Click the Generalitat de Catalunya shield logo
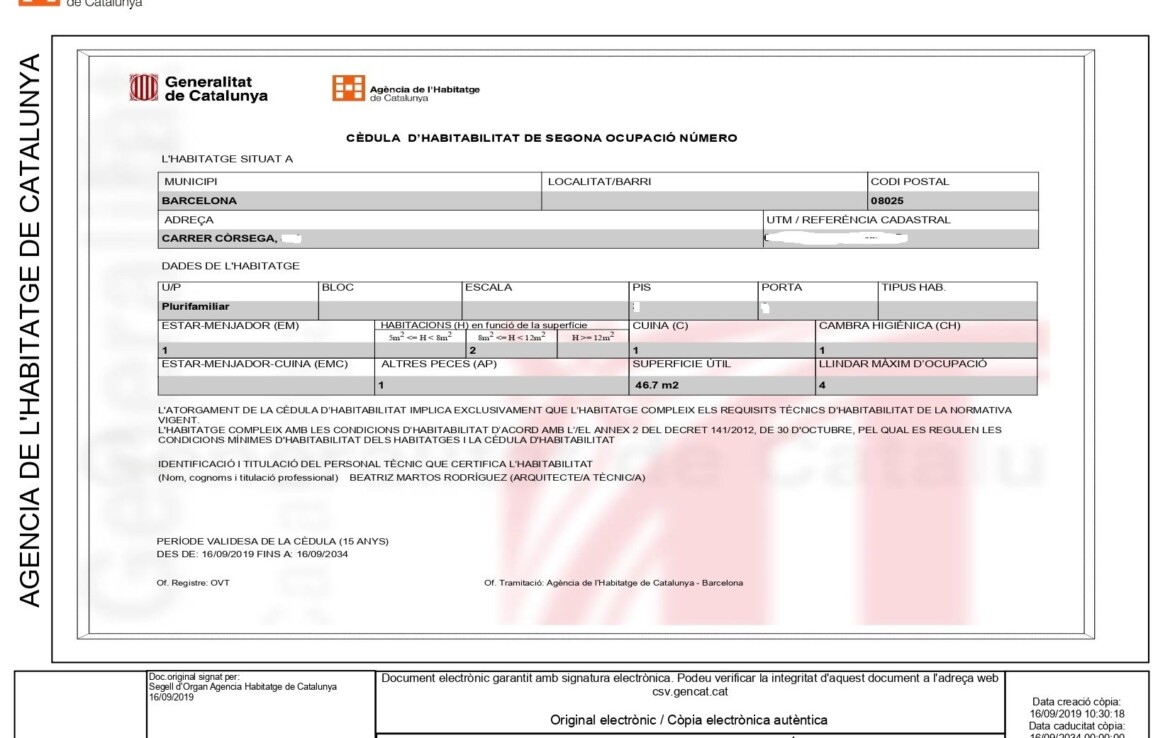The height and width of the screenshot is (738, 1170). pyautogui.click(x=144, y=88)
